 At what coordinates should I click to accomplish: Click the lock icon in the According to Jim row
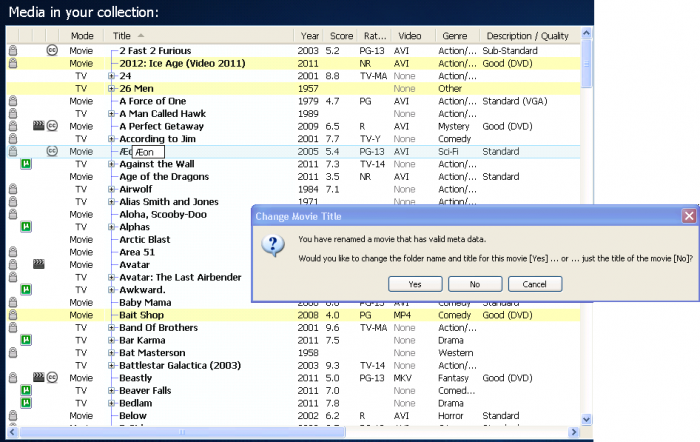pos(13,139)
